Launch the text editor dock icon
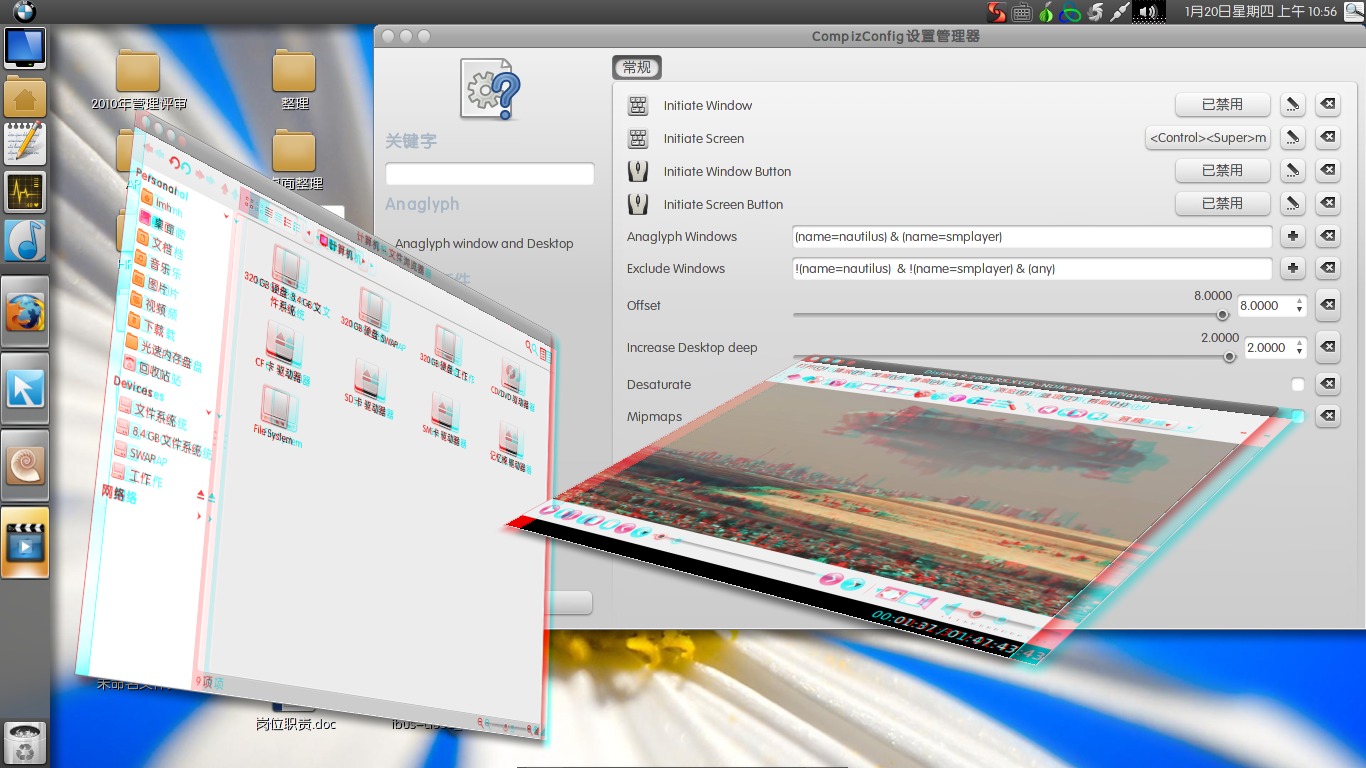The image size is (1366, 768). (x=25, y=143)
